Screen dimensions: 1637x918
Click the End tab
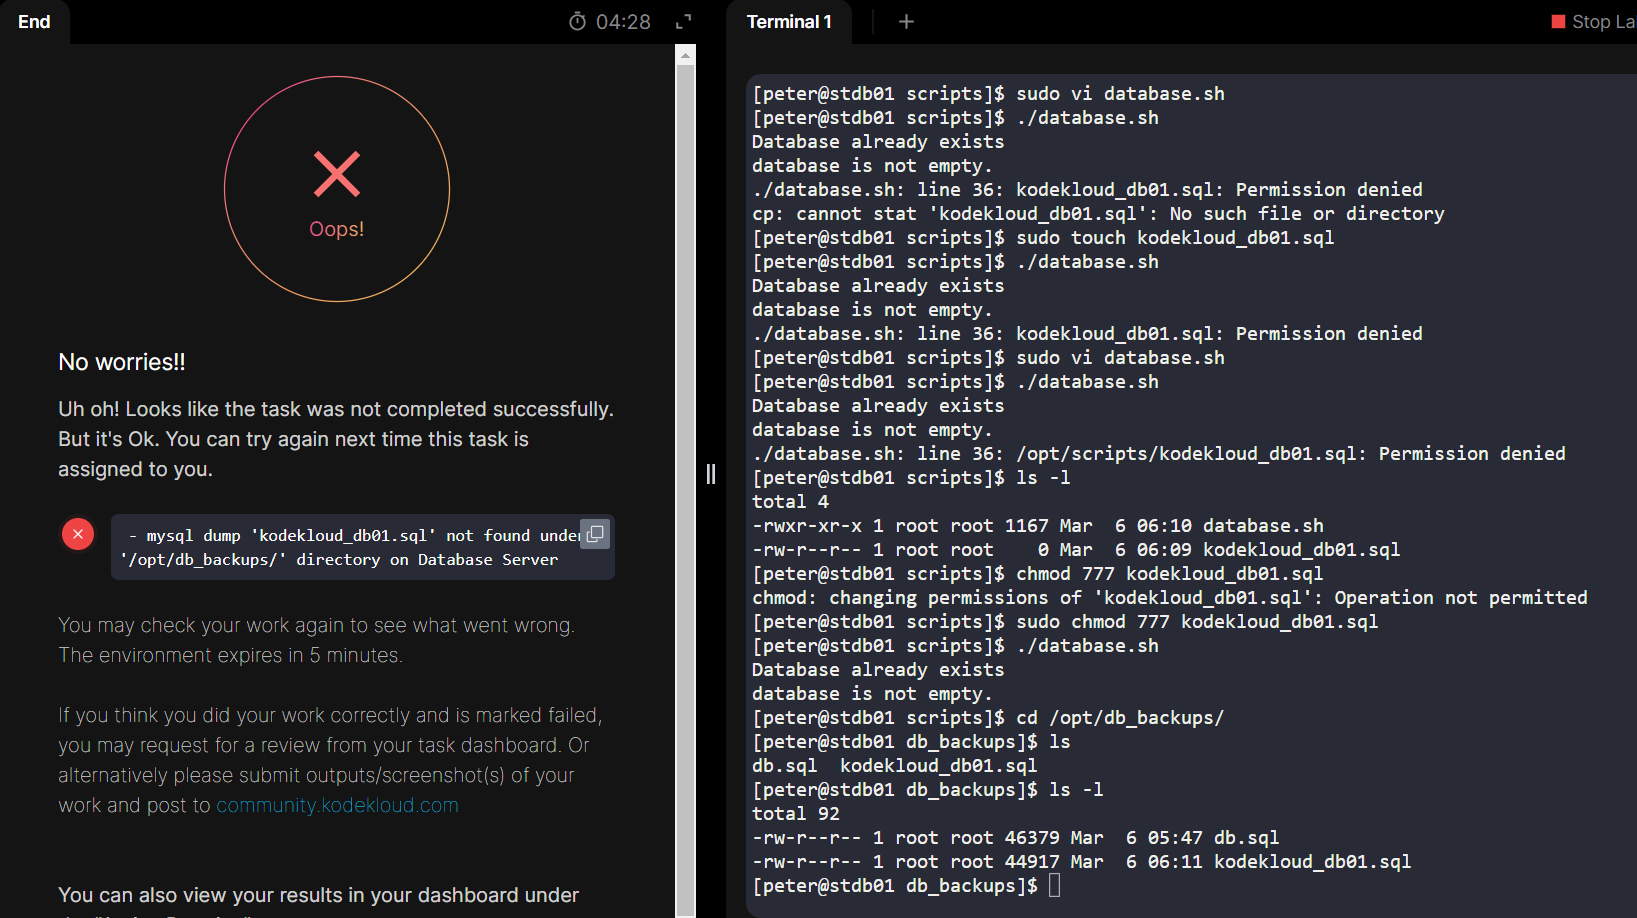34,22
